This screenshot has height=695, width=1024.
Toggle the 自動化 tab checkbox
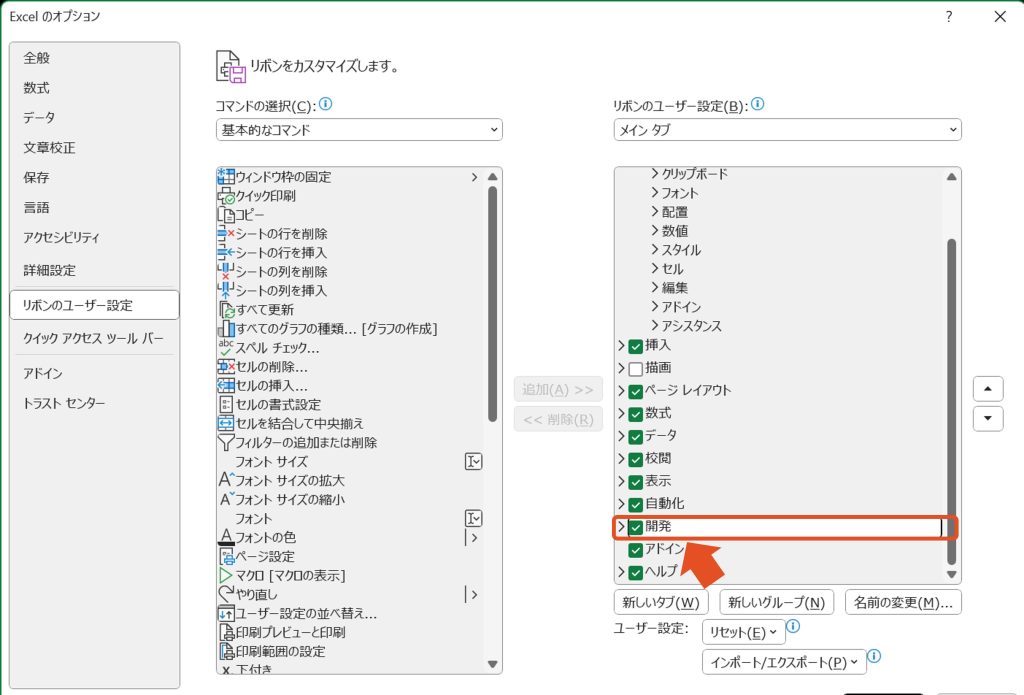[635, 504]
